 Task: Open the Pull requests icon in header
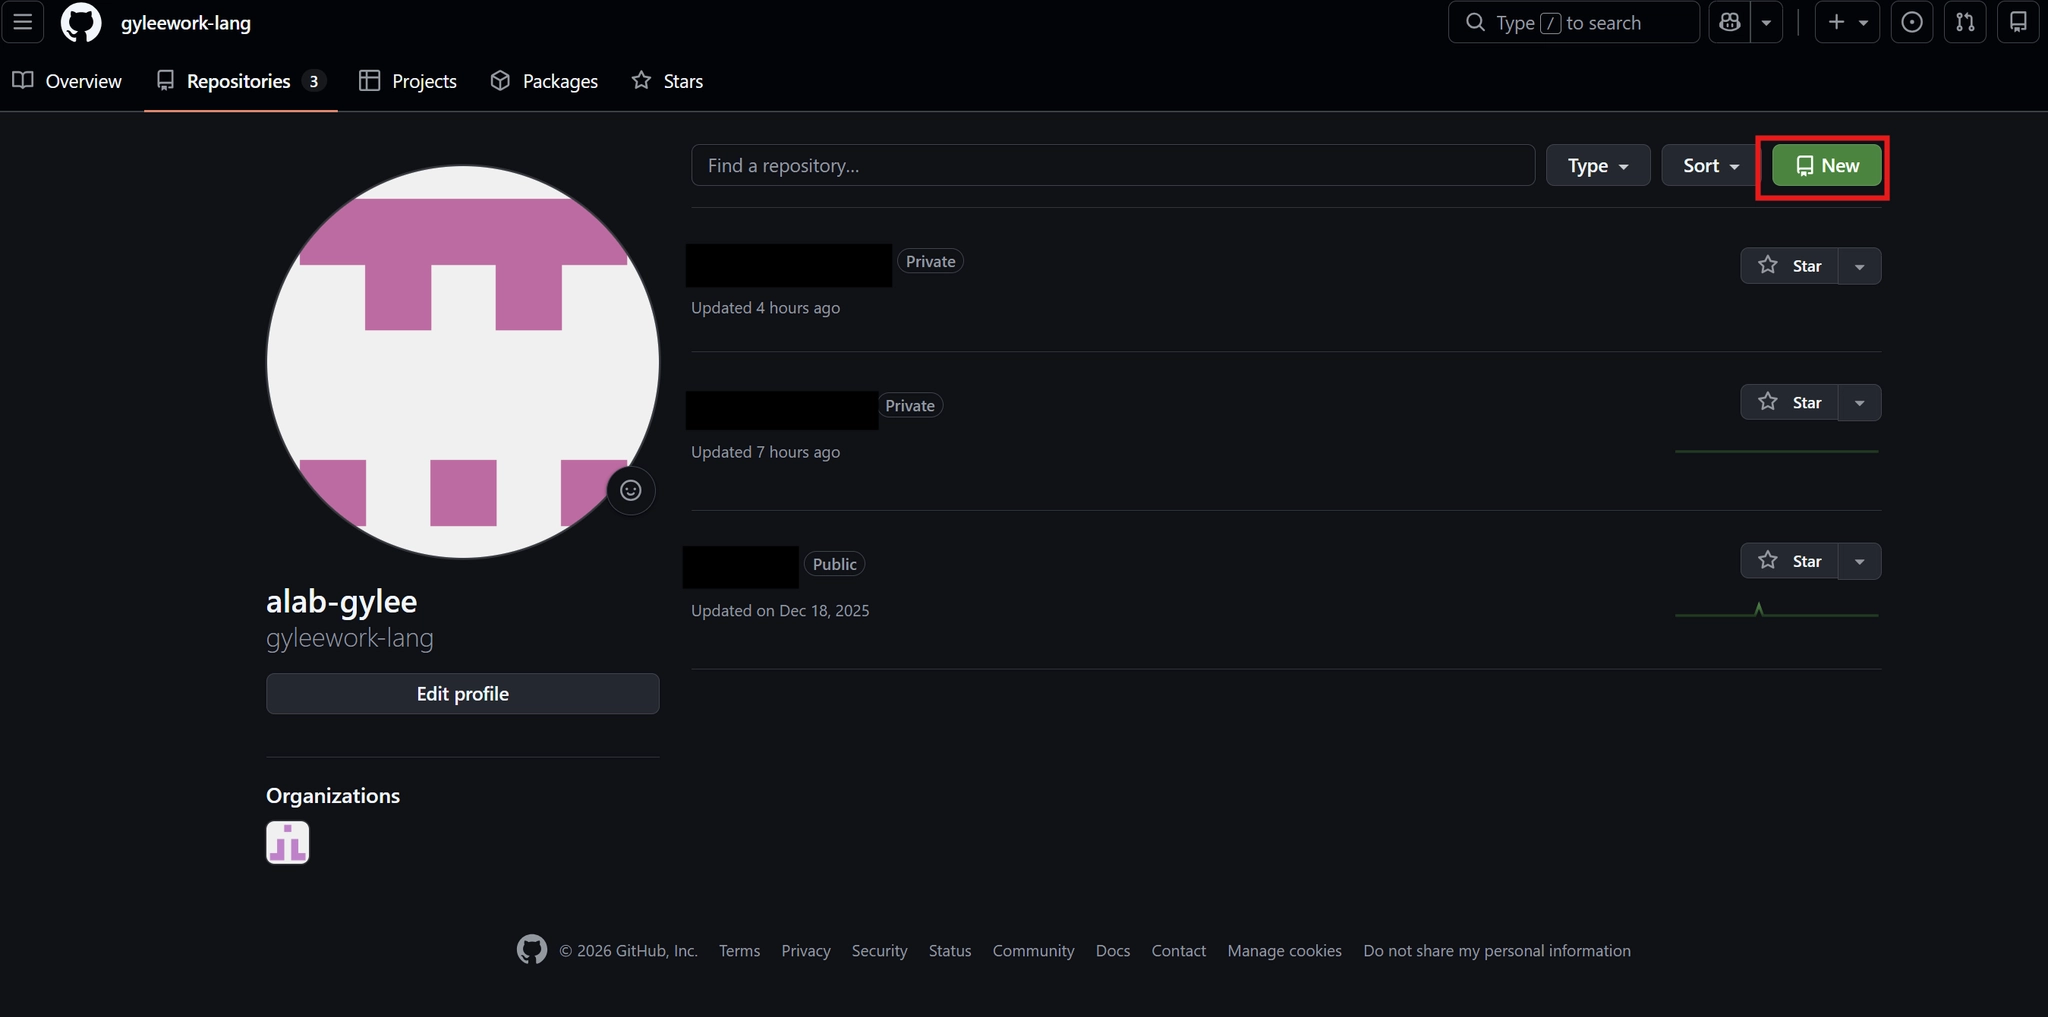(x=1965, y=22)
